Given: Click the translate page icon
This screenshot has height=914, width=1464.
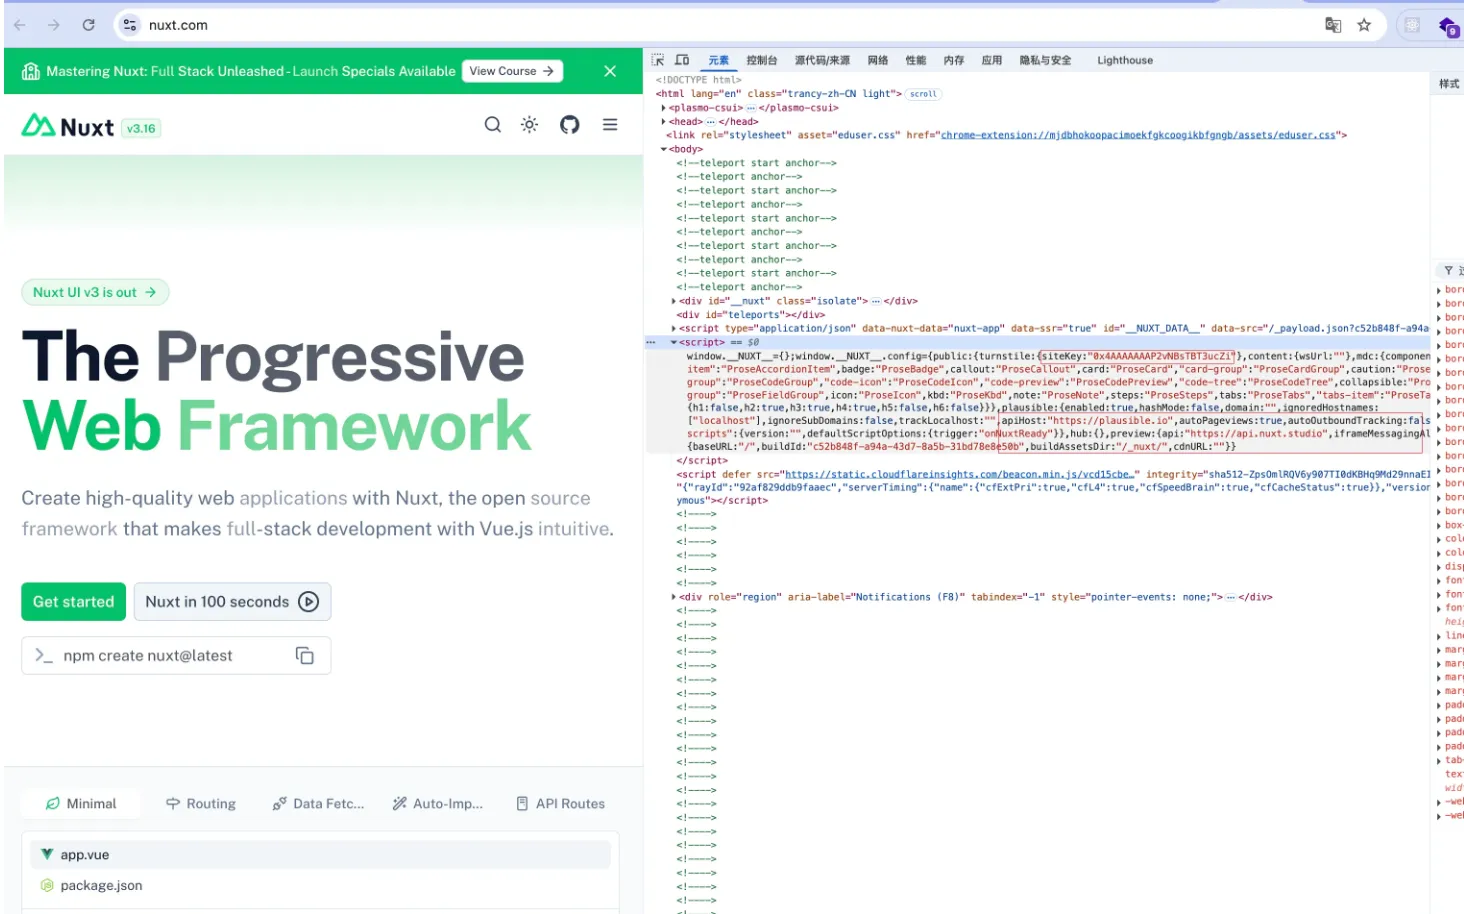Looking at the screenshot, I should (1333, 25).
